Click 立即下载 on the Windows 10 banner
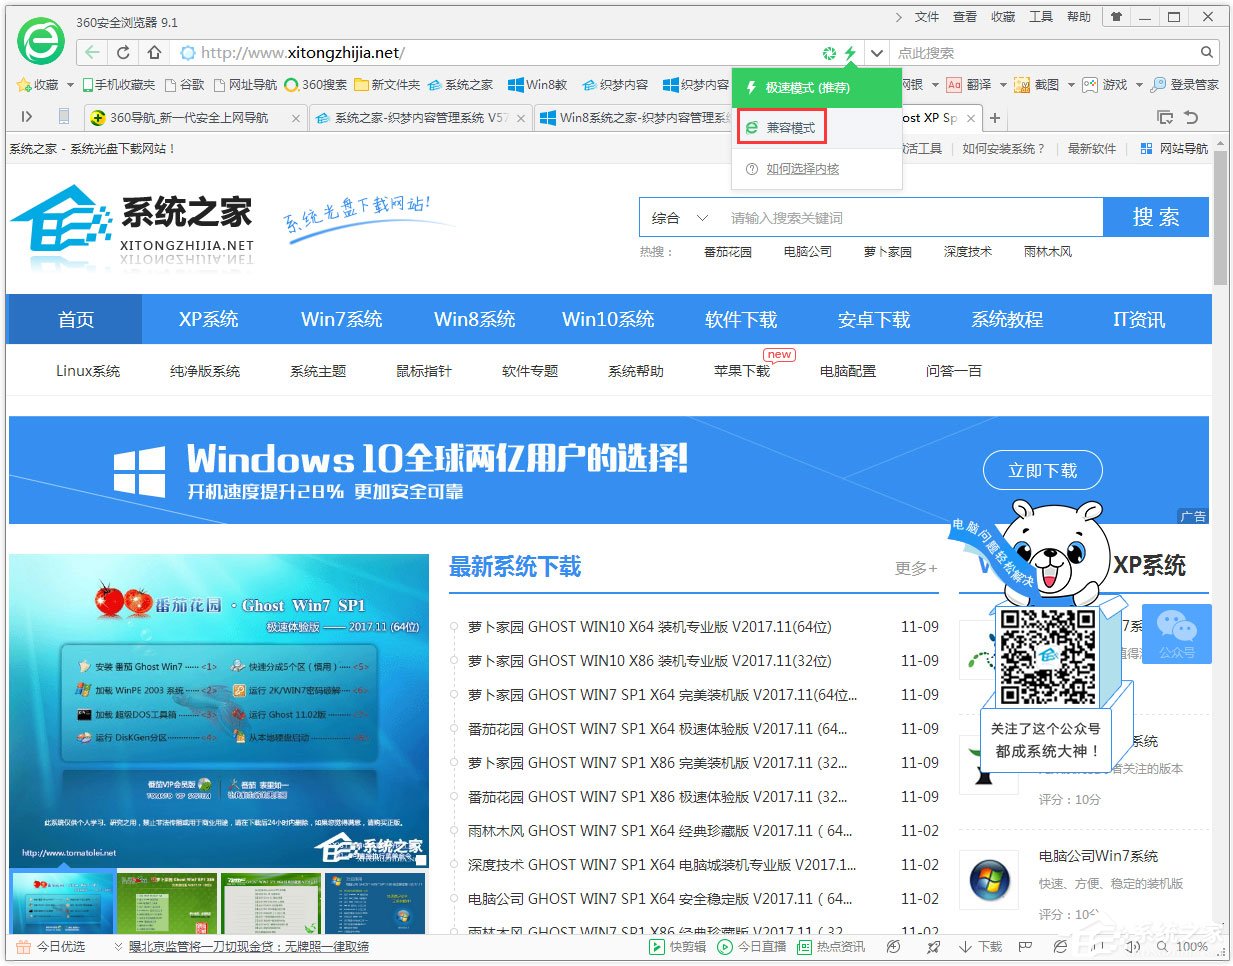Image resolution: width=1233 pixels, height=966 pixels. click(1042, 470)
